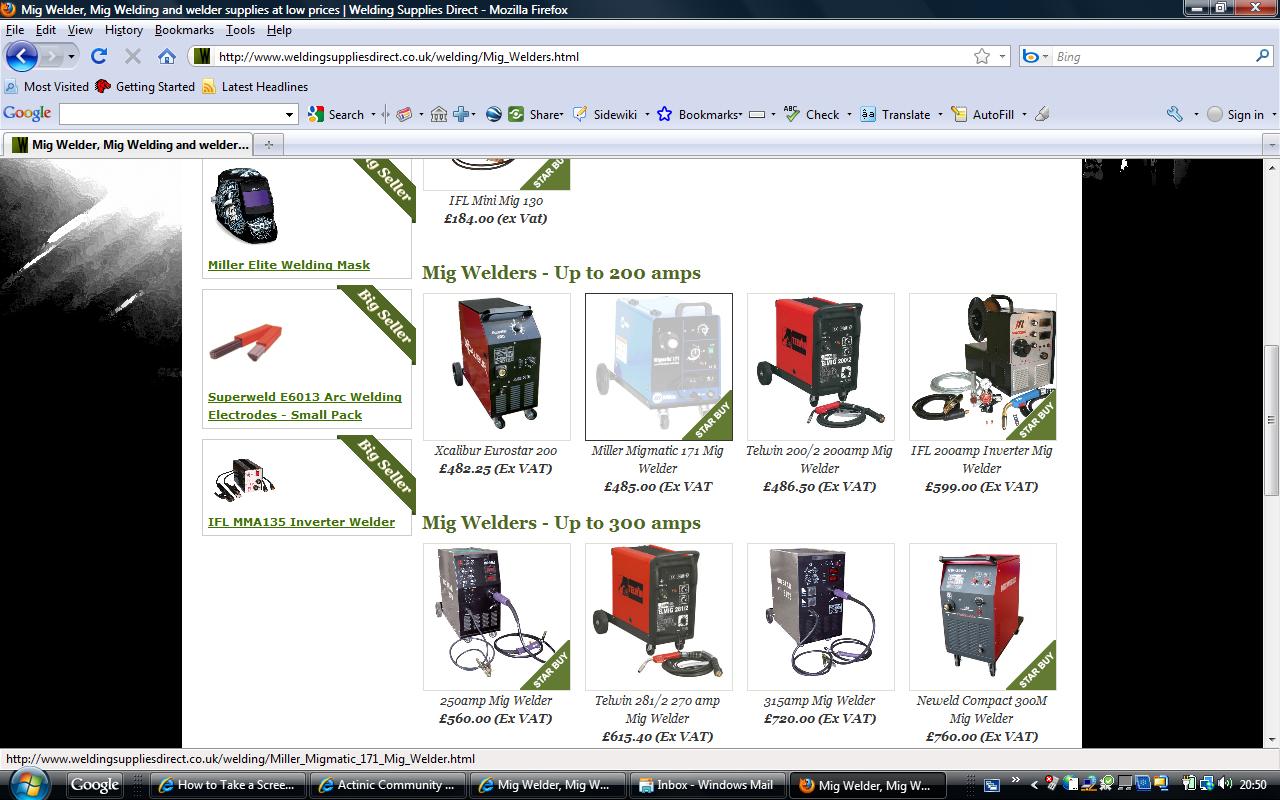Click Google Toolbar Translate button

895,114
